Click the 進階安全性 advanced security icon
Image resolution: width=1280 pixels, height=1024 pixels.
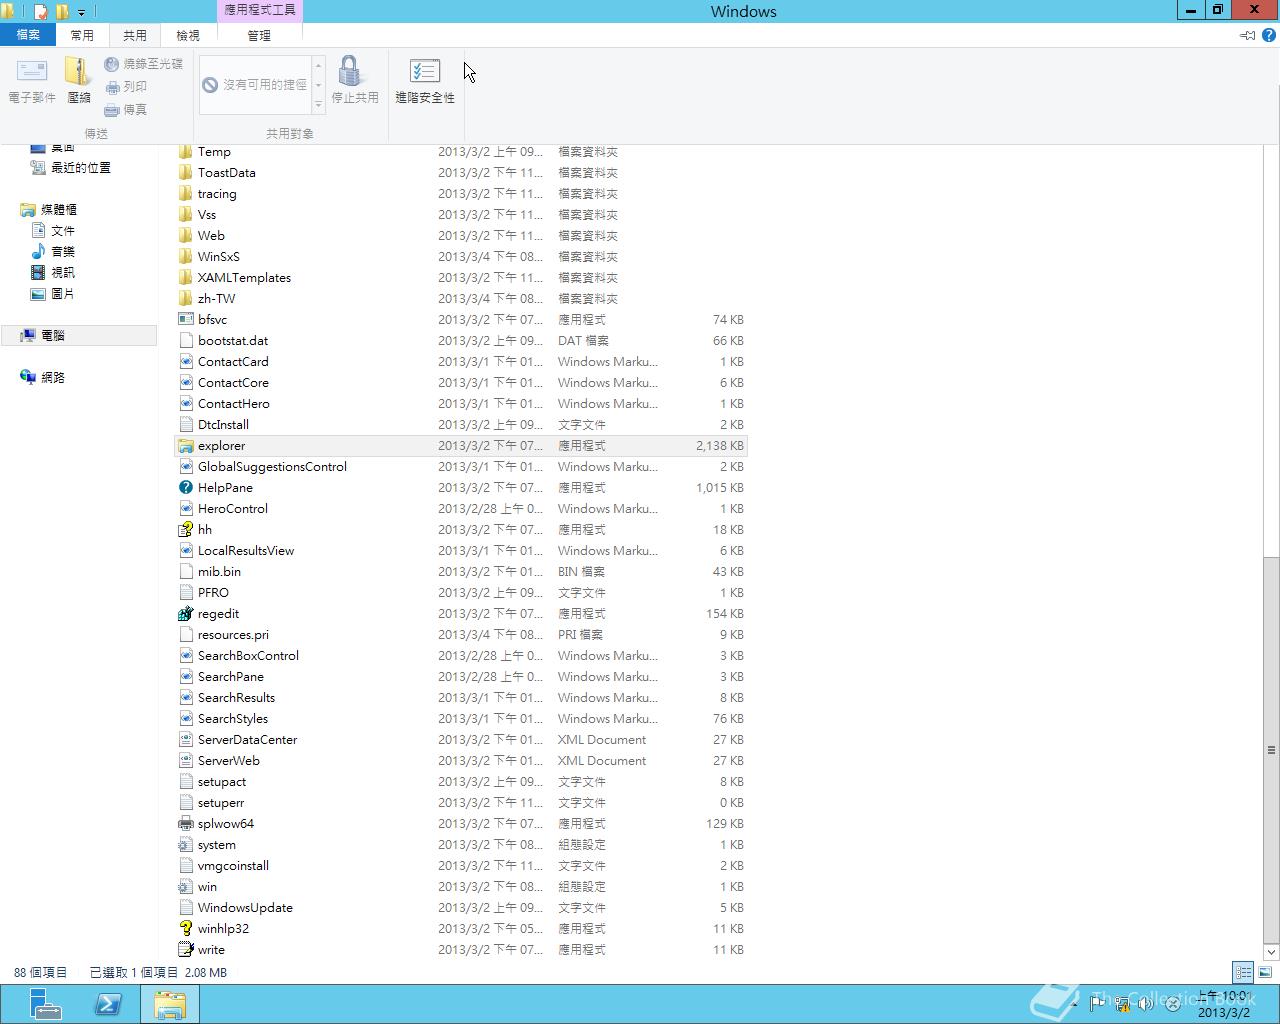point(425,72)
